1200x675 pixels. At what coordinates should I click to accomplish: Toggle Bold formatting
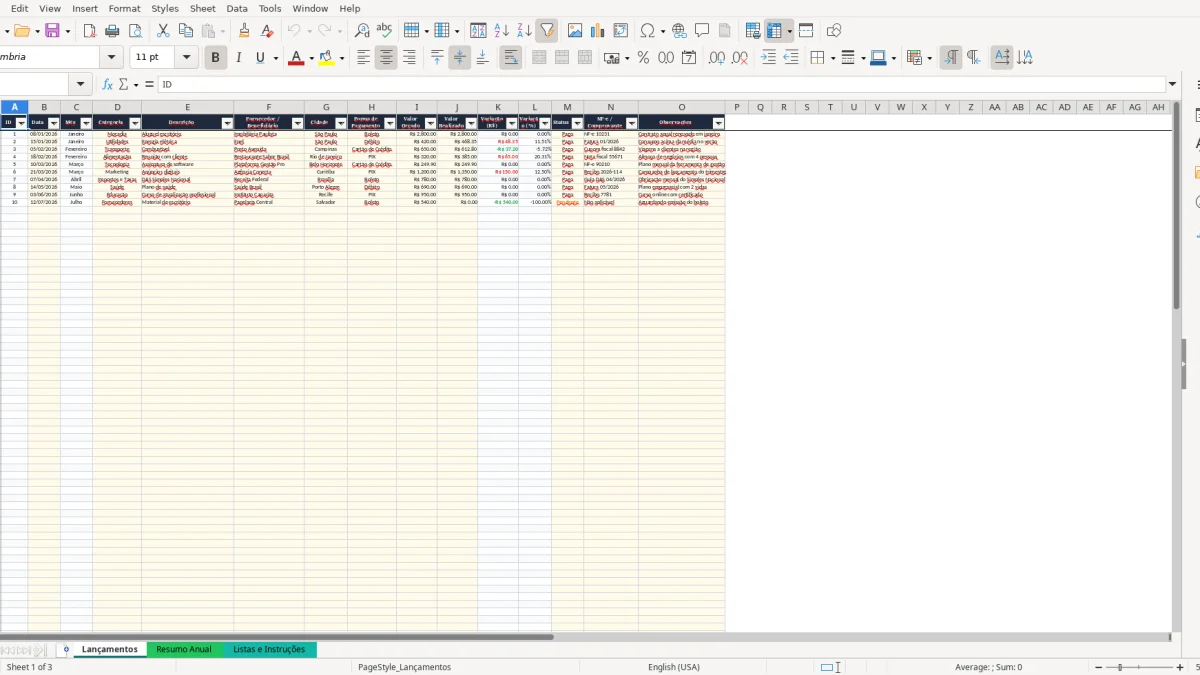click(x=215, y=58)
